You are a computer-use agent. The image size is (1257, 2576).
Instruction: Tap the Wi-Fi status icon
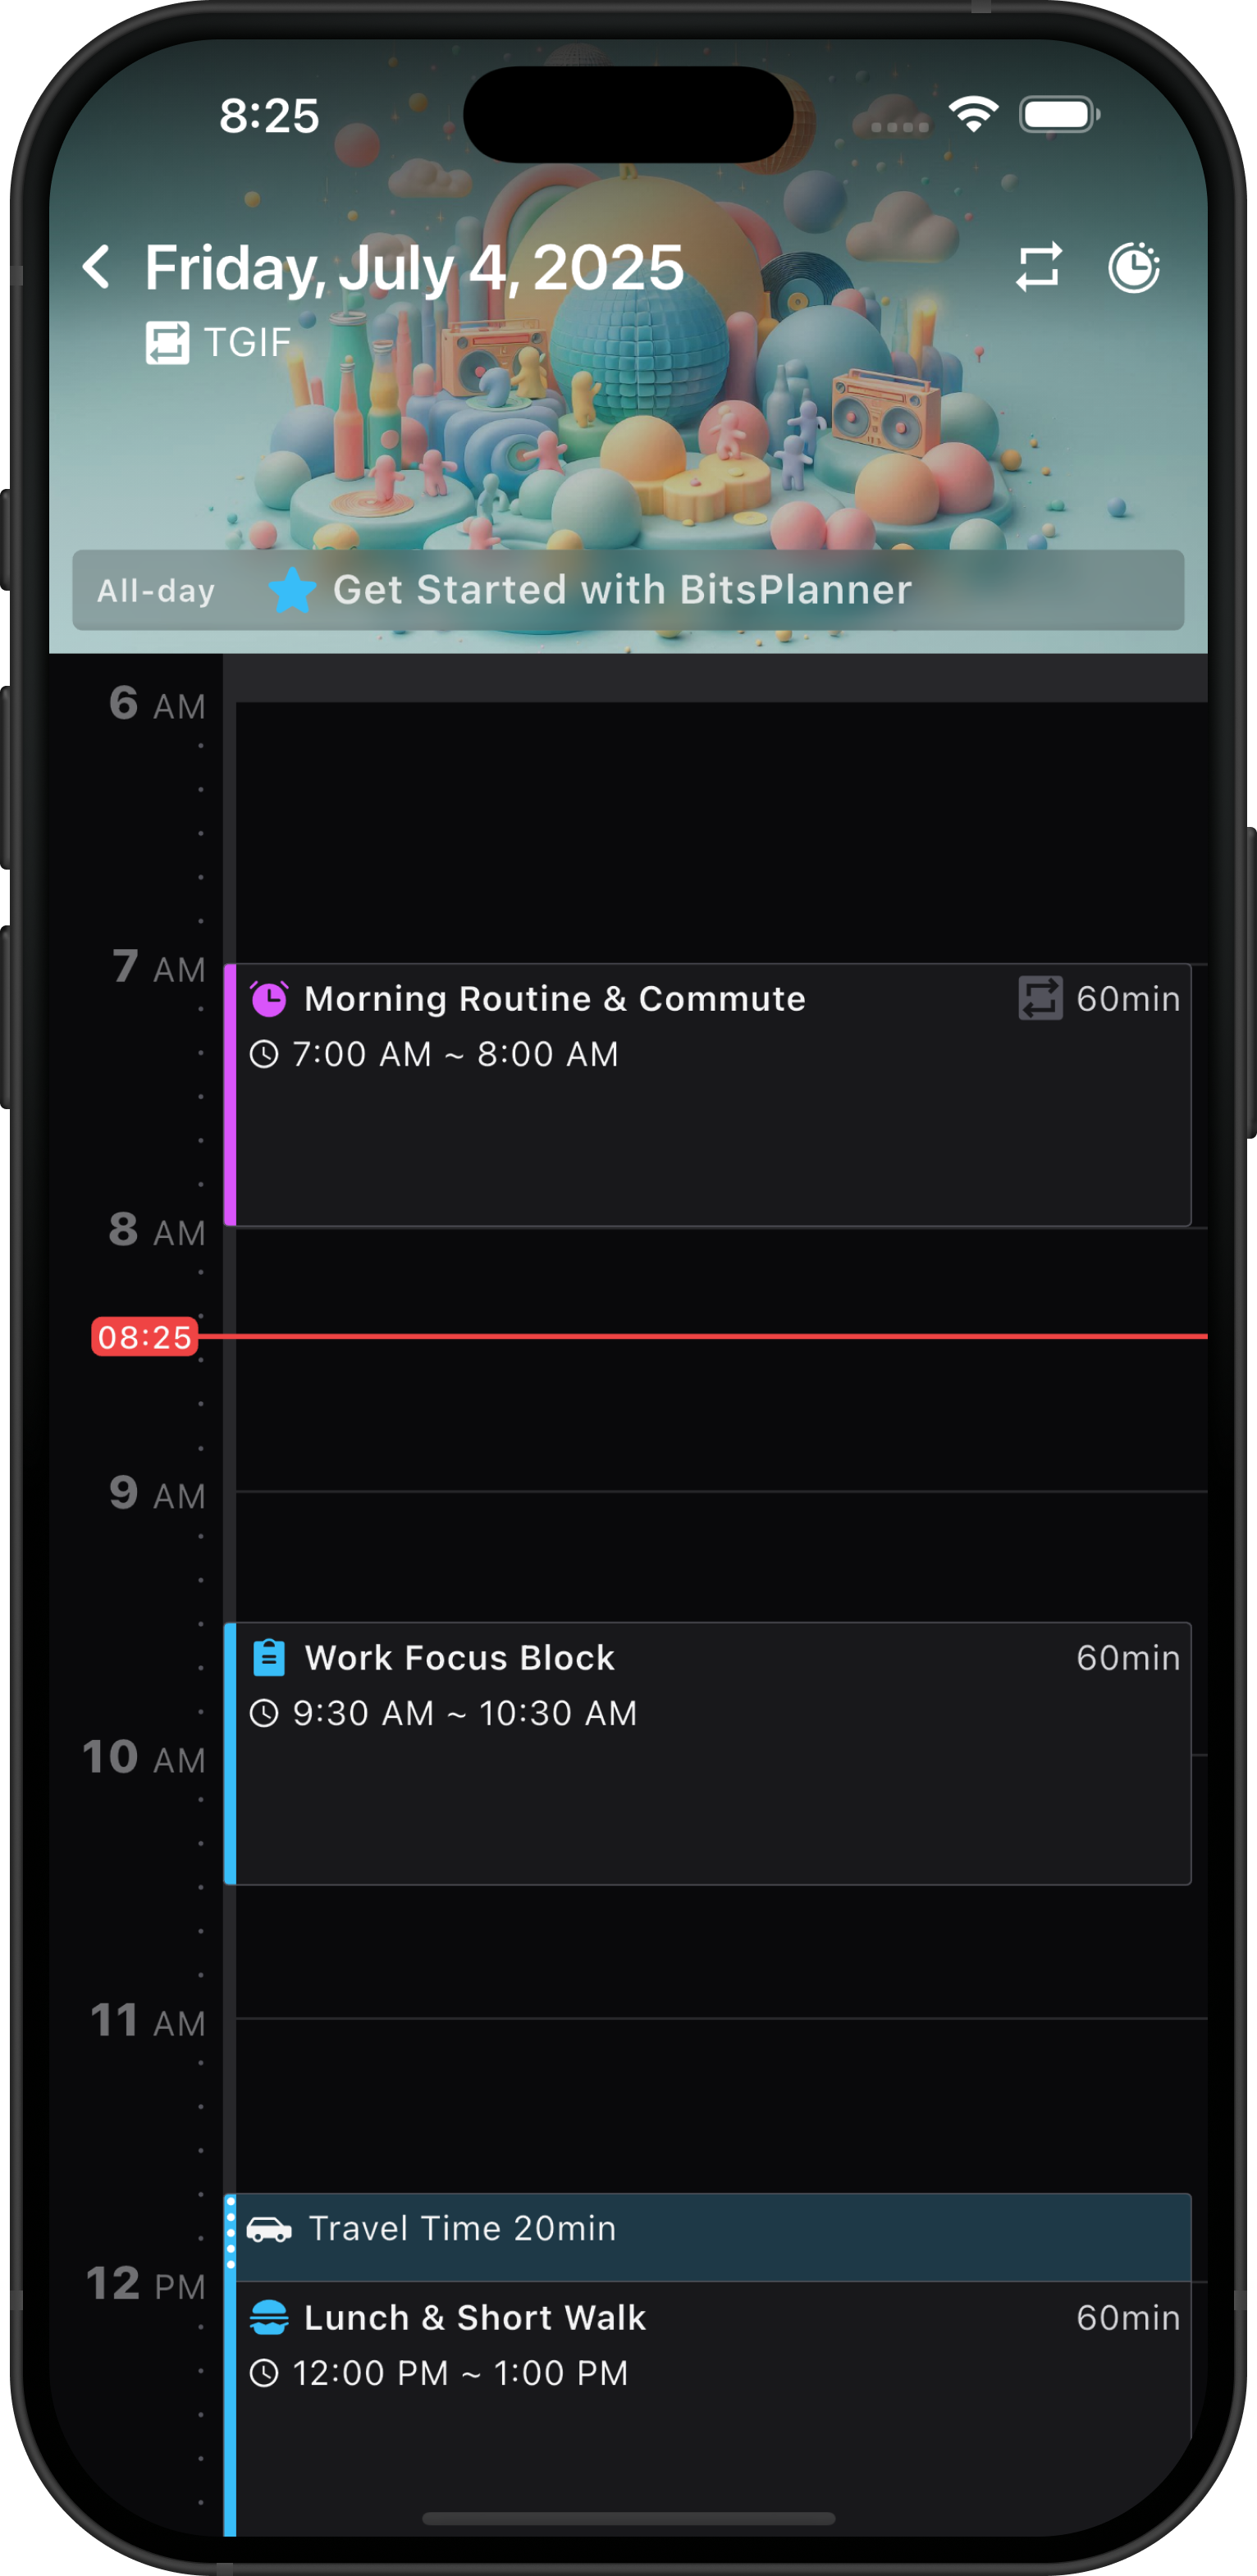click(973, 114)
